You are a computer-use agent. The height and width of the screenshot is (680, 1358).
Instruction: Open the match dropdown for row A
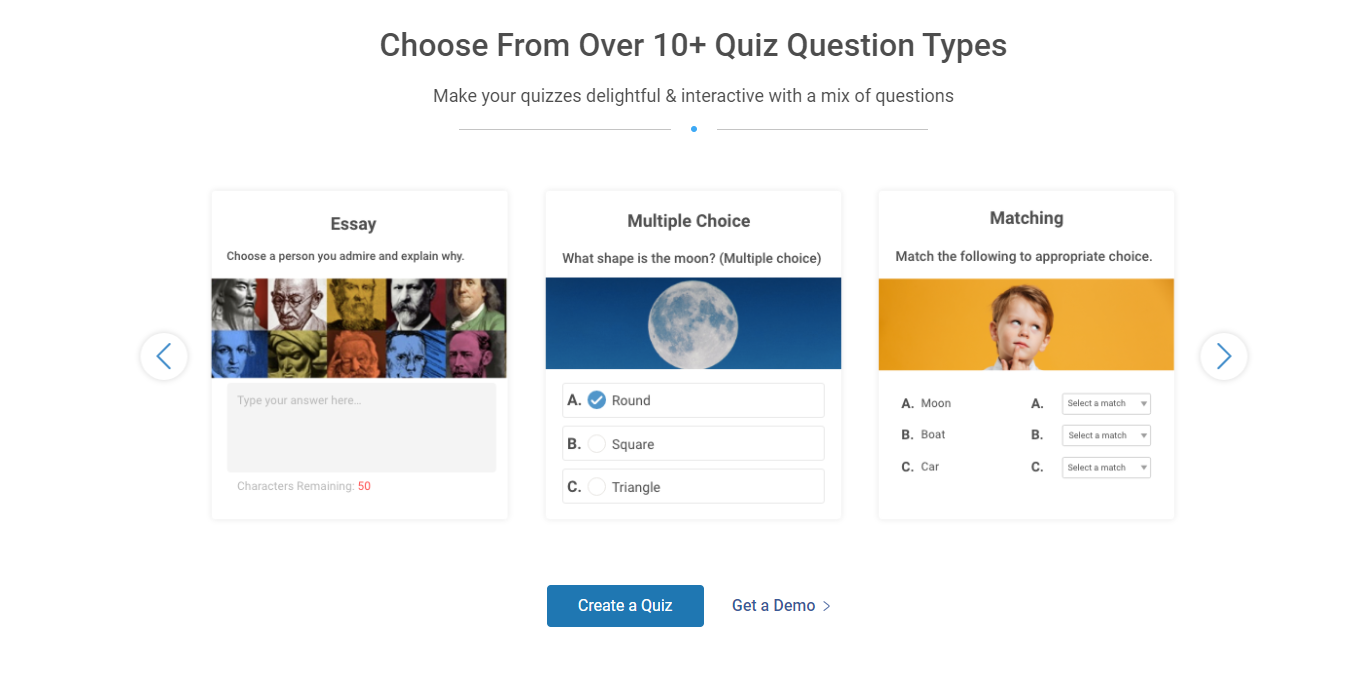point(1106,404)
